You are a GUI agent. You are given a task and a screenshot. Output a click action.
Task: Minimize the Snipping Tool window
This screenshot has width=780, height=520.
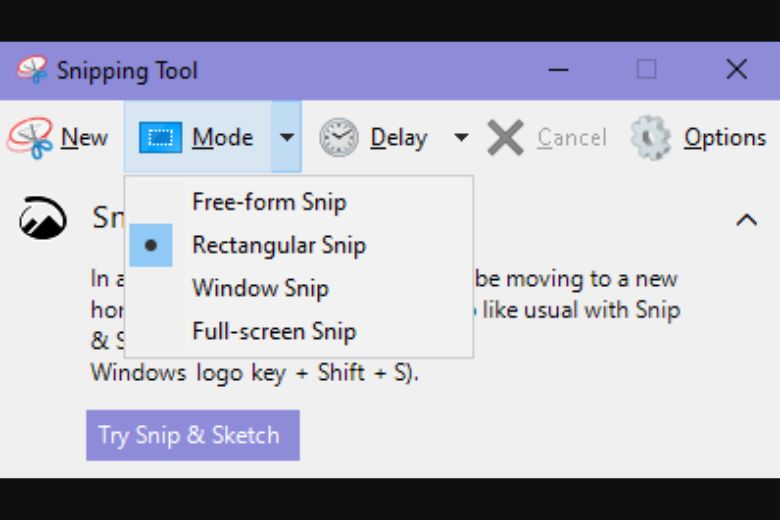click(x=558, y=70)
